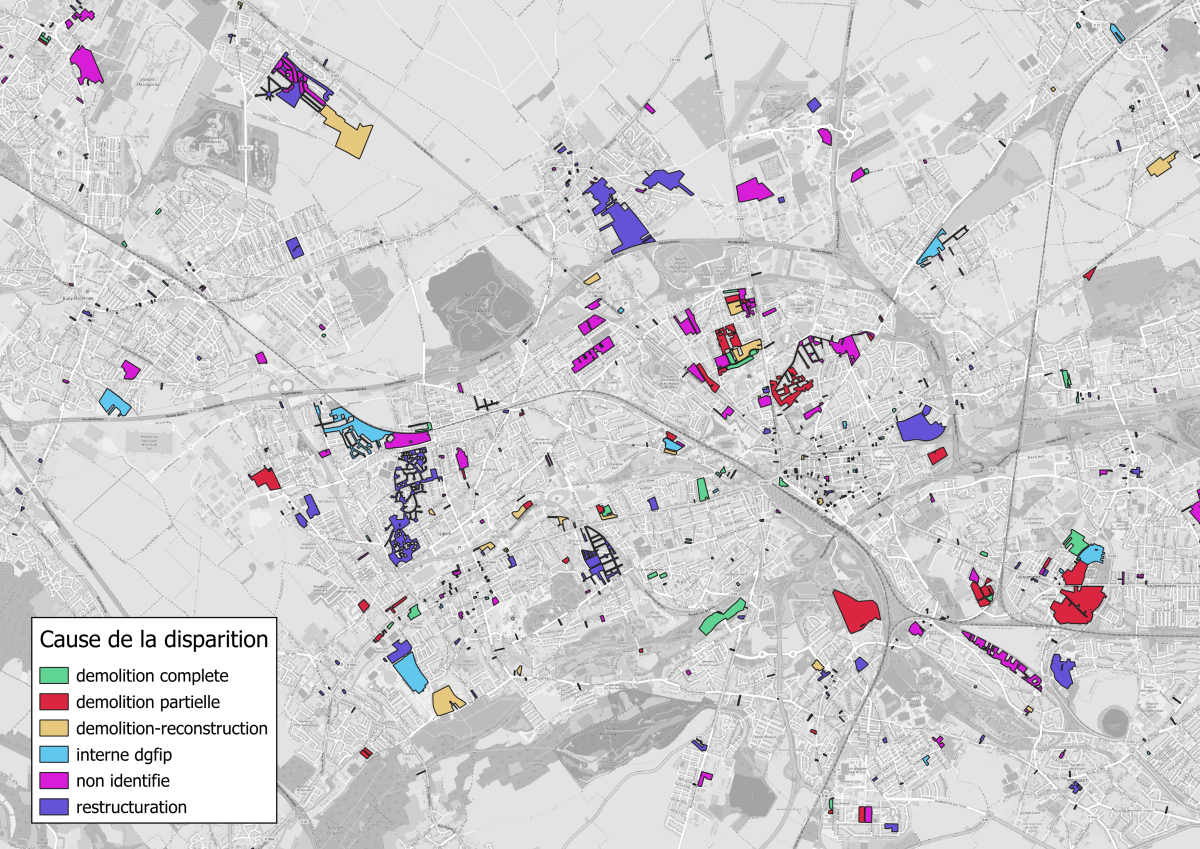Click the tan polygon just right of the legend
This screenshot has height=849, width=1200.
pos(448,699)
